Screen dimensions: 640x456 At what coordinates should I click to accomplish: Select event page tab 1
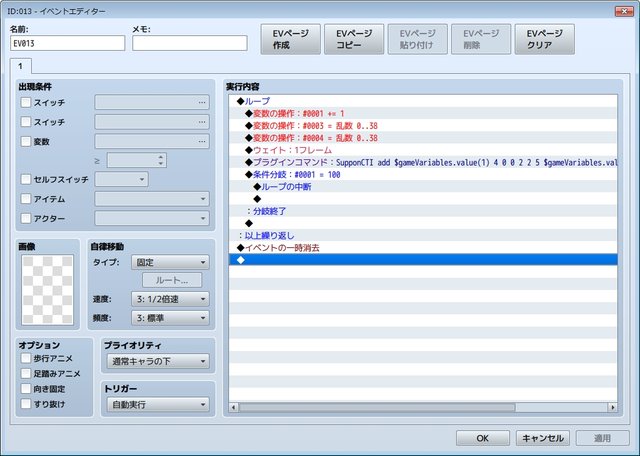(20, 66)
